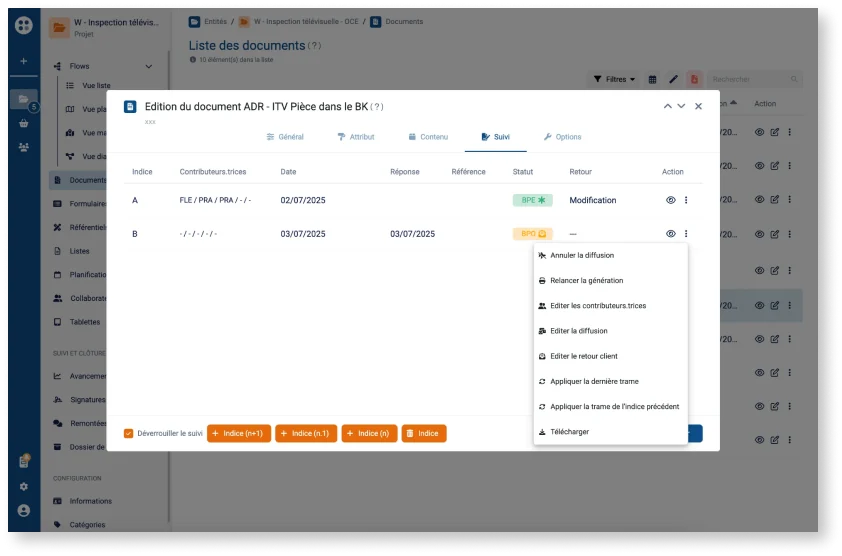Viewport: 842px width, 556px height.
Task: Choose Télécharger from the menu
Action: point(611,432)
